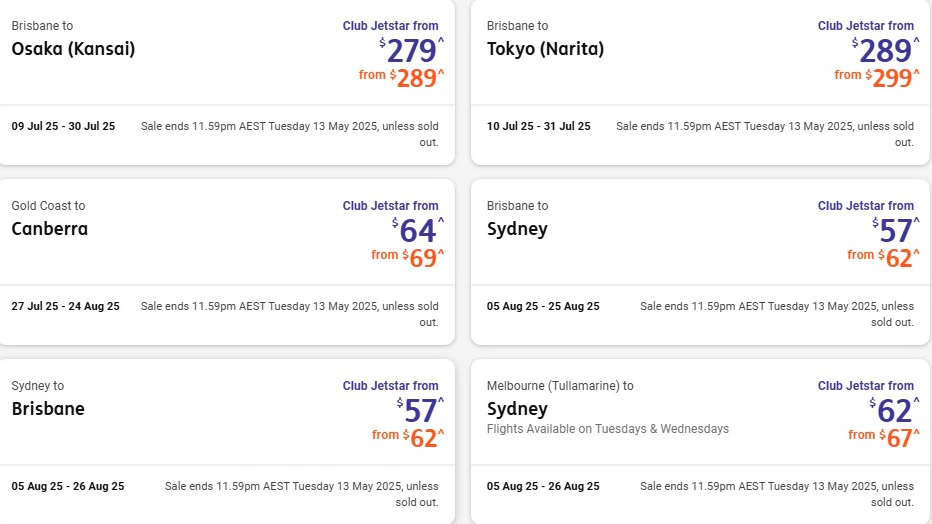Click Sale ends text on Sydney to Brisbane card

pos(301,494)
